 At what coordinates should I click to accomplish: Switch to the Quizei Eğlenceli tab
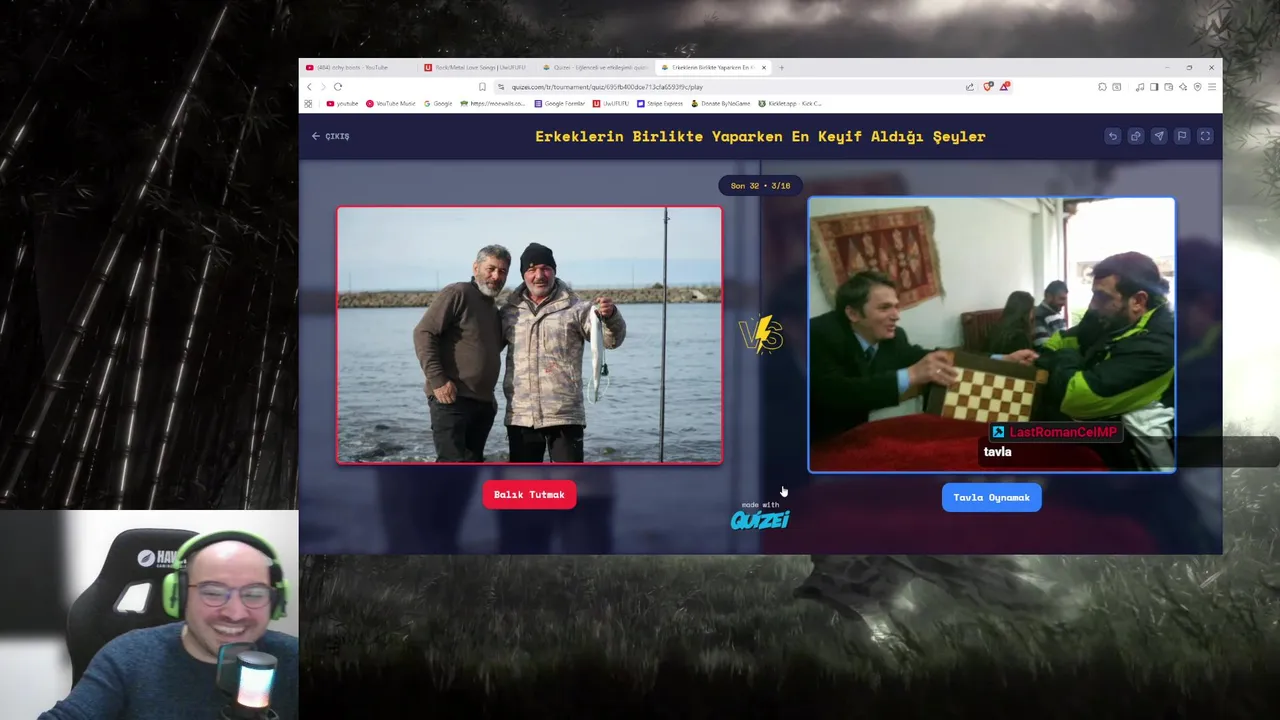(x=594, y=67)
